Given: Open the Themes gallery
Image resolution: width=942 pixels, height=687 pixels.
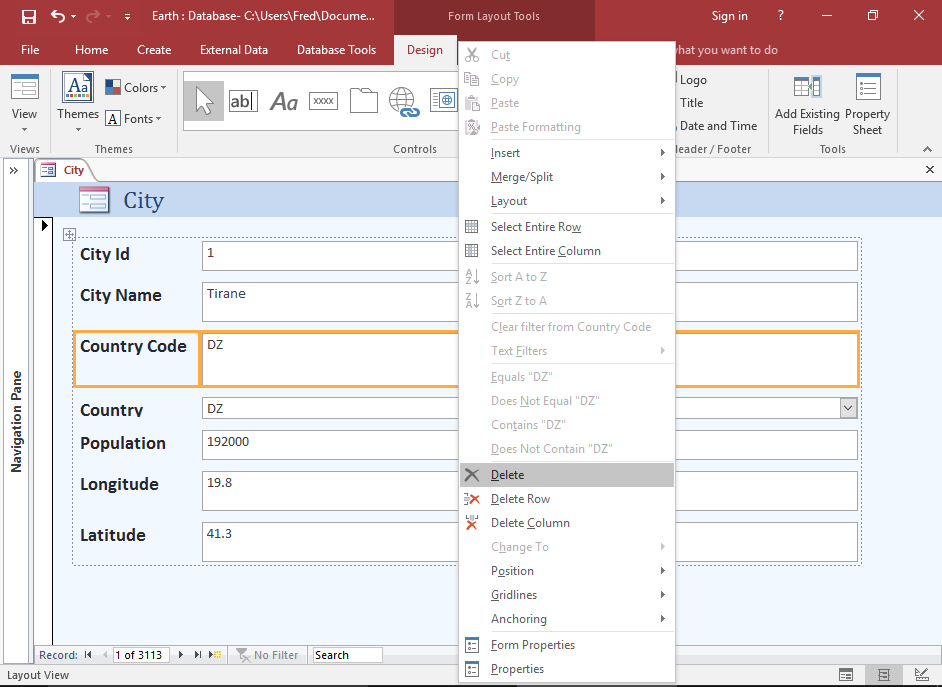Looking at the screenshot, I should (78, 101).
